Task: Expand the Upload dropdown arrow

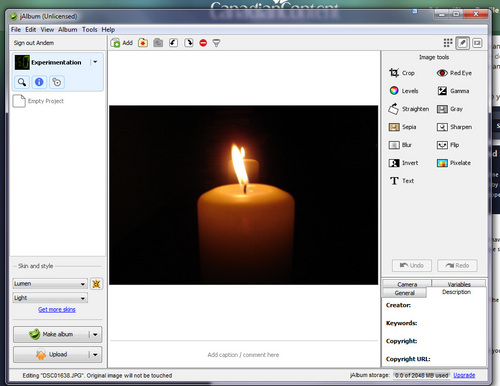Action: 95,355
